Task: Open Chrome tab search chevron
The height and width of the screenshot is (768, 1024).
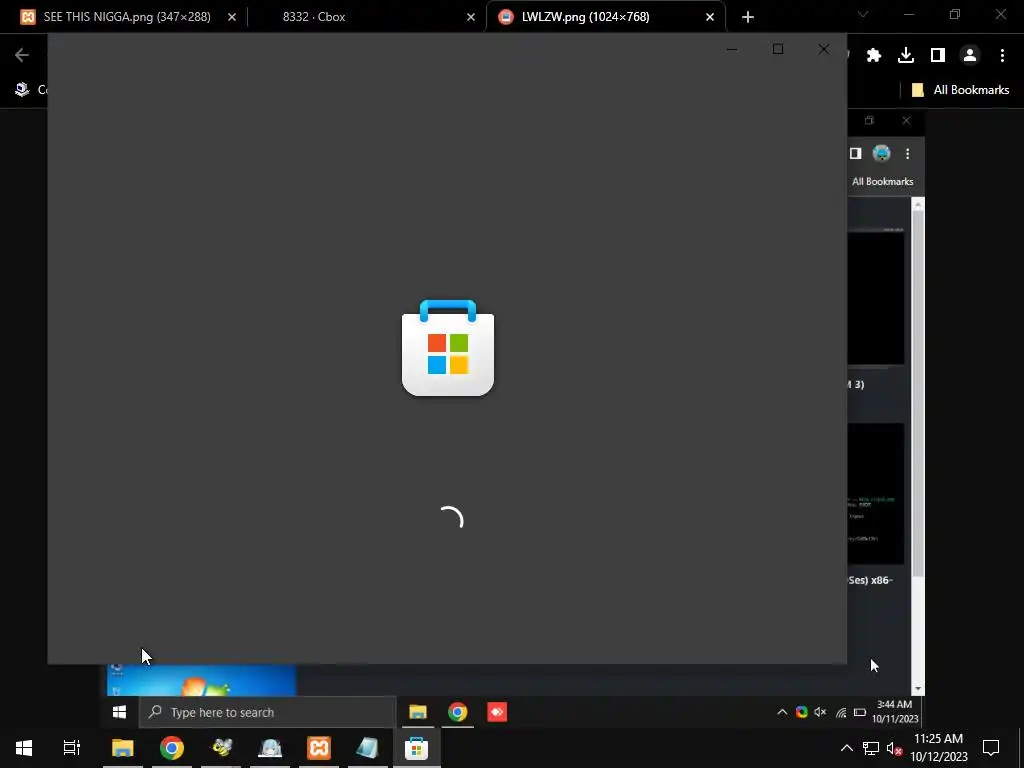Action: (x=863, y=14)
